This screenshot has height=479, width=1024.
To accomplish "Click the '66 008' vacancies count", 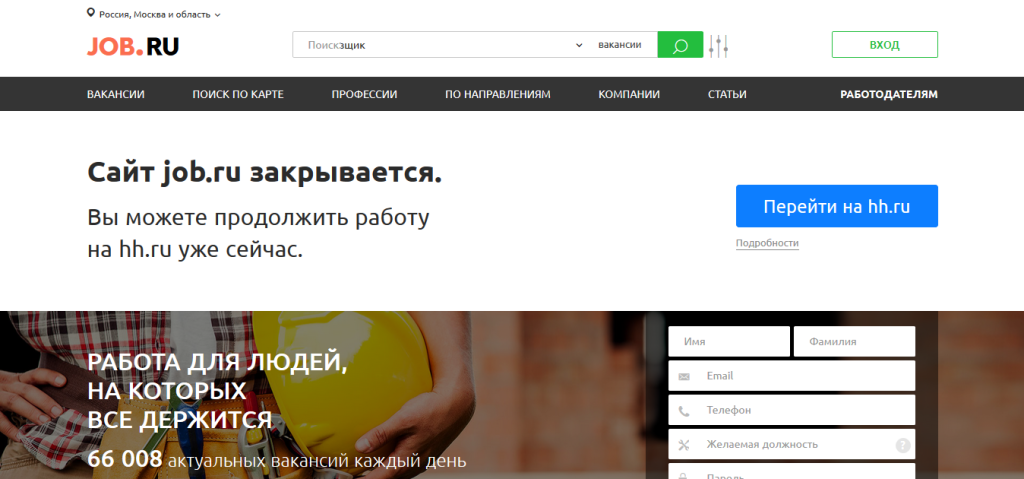I will tap(125, 459).
